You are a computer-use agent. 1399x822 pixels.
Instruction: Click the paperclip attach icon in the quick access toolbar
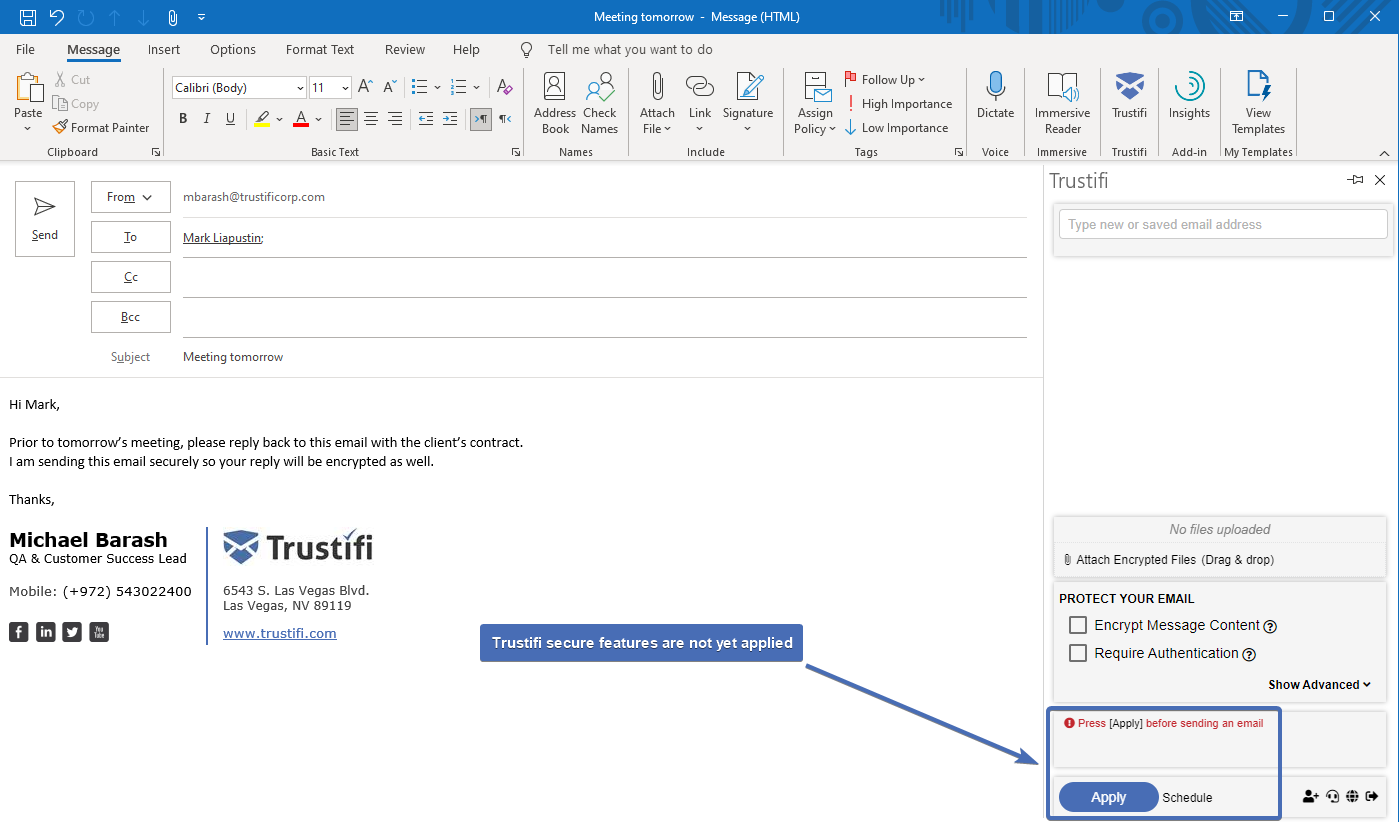point(172,17)
